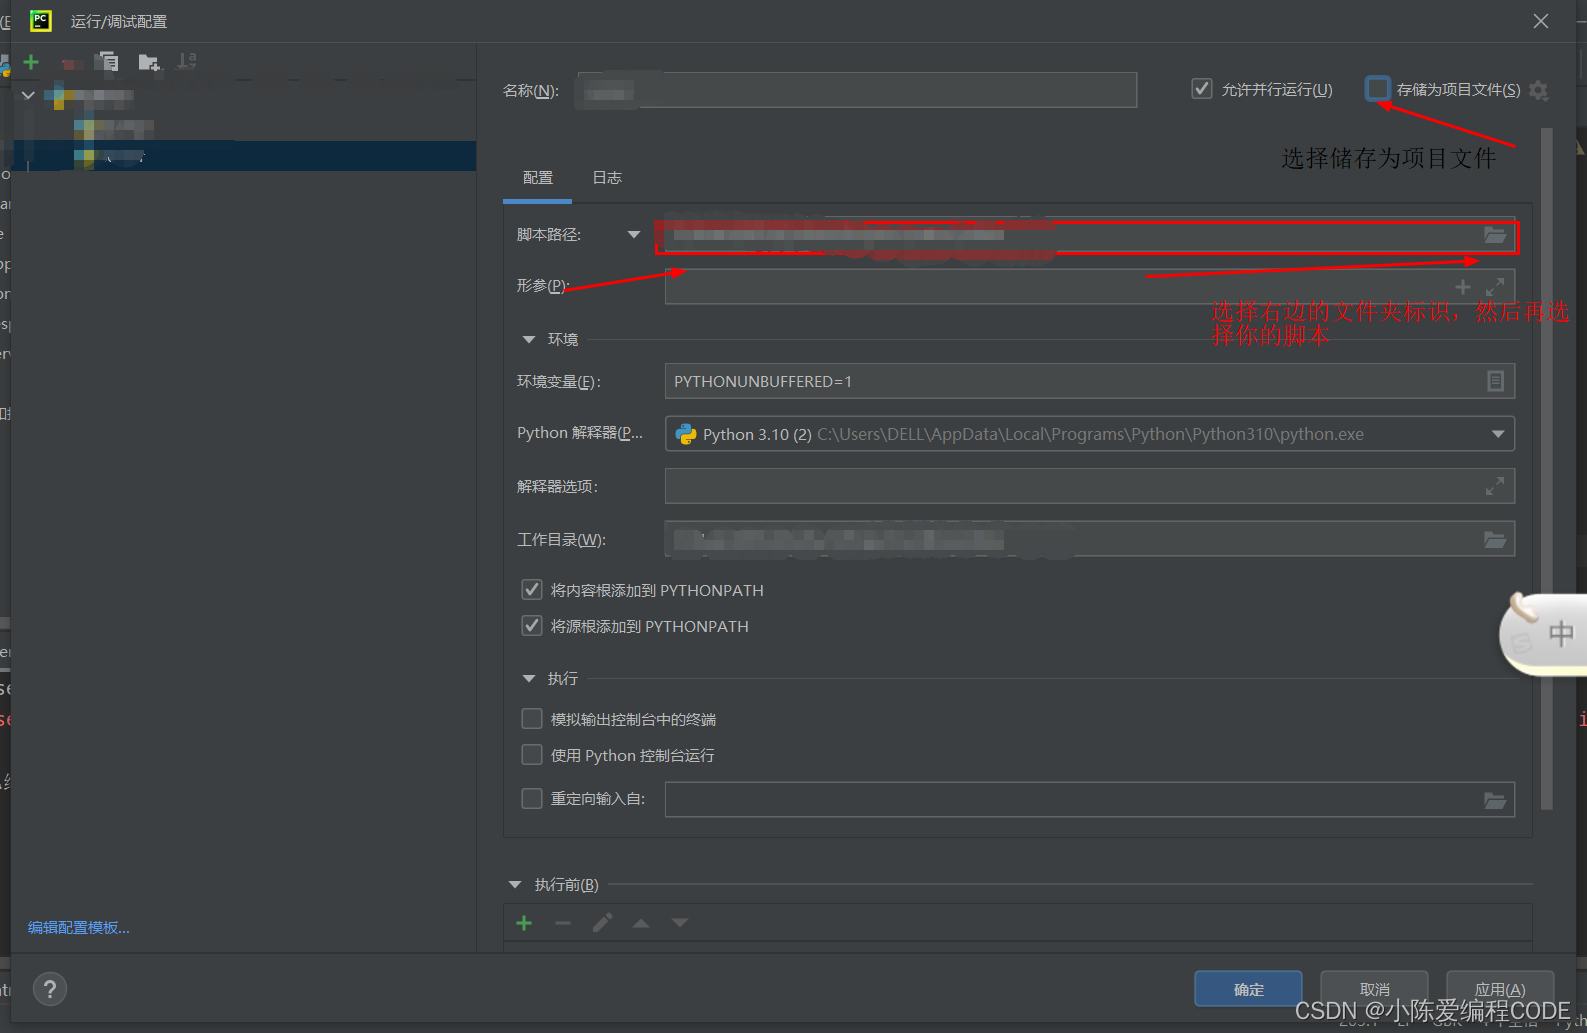Remove selected configuration with minus icon

[x=69, y=63]
